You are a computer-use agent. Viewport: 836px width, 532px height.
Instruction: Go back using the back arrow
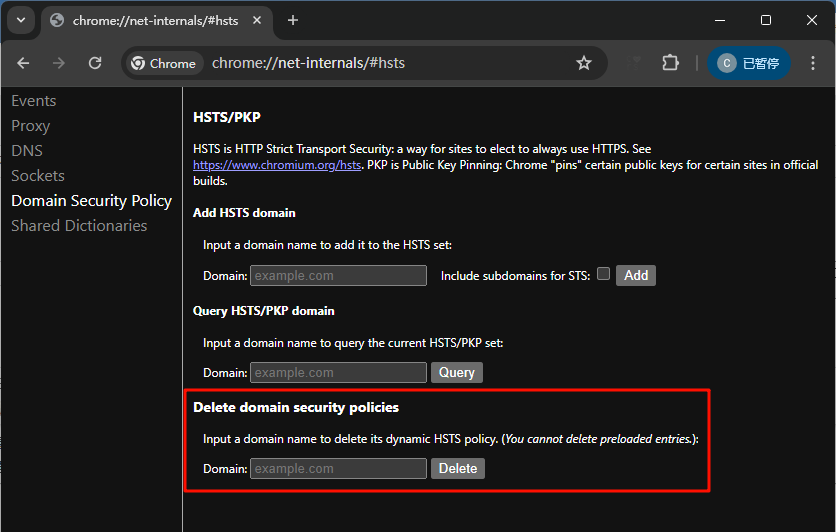point(23,63)
